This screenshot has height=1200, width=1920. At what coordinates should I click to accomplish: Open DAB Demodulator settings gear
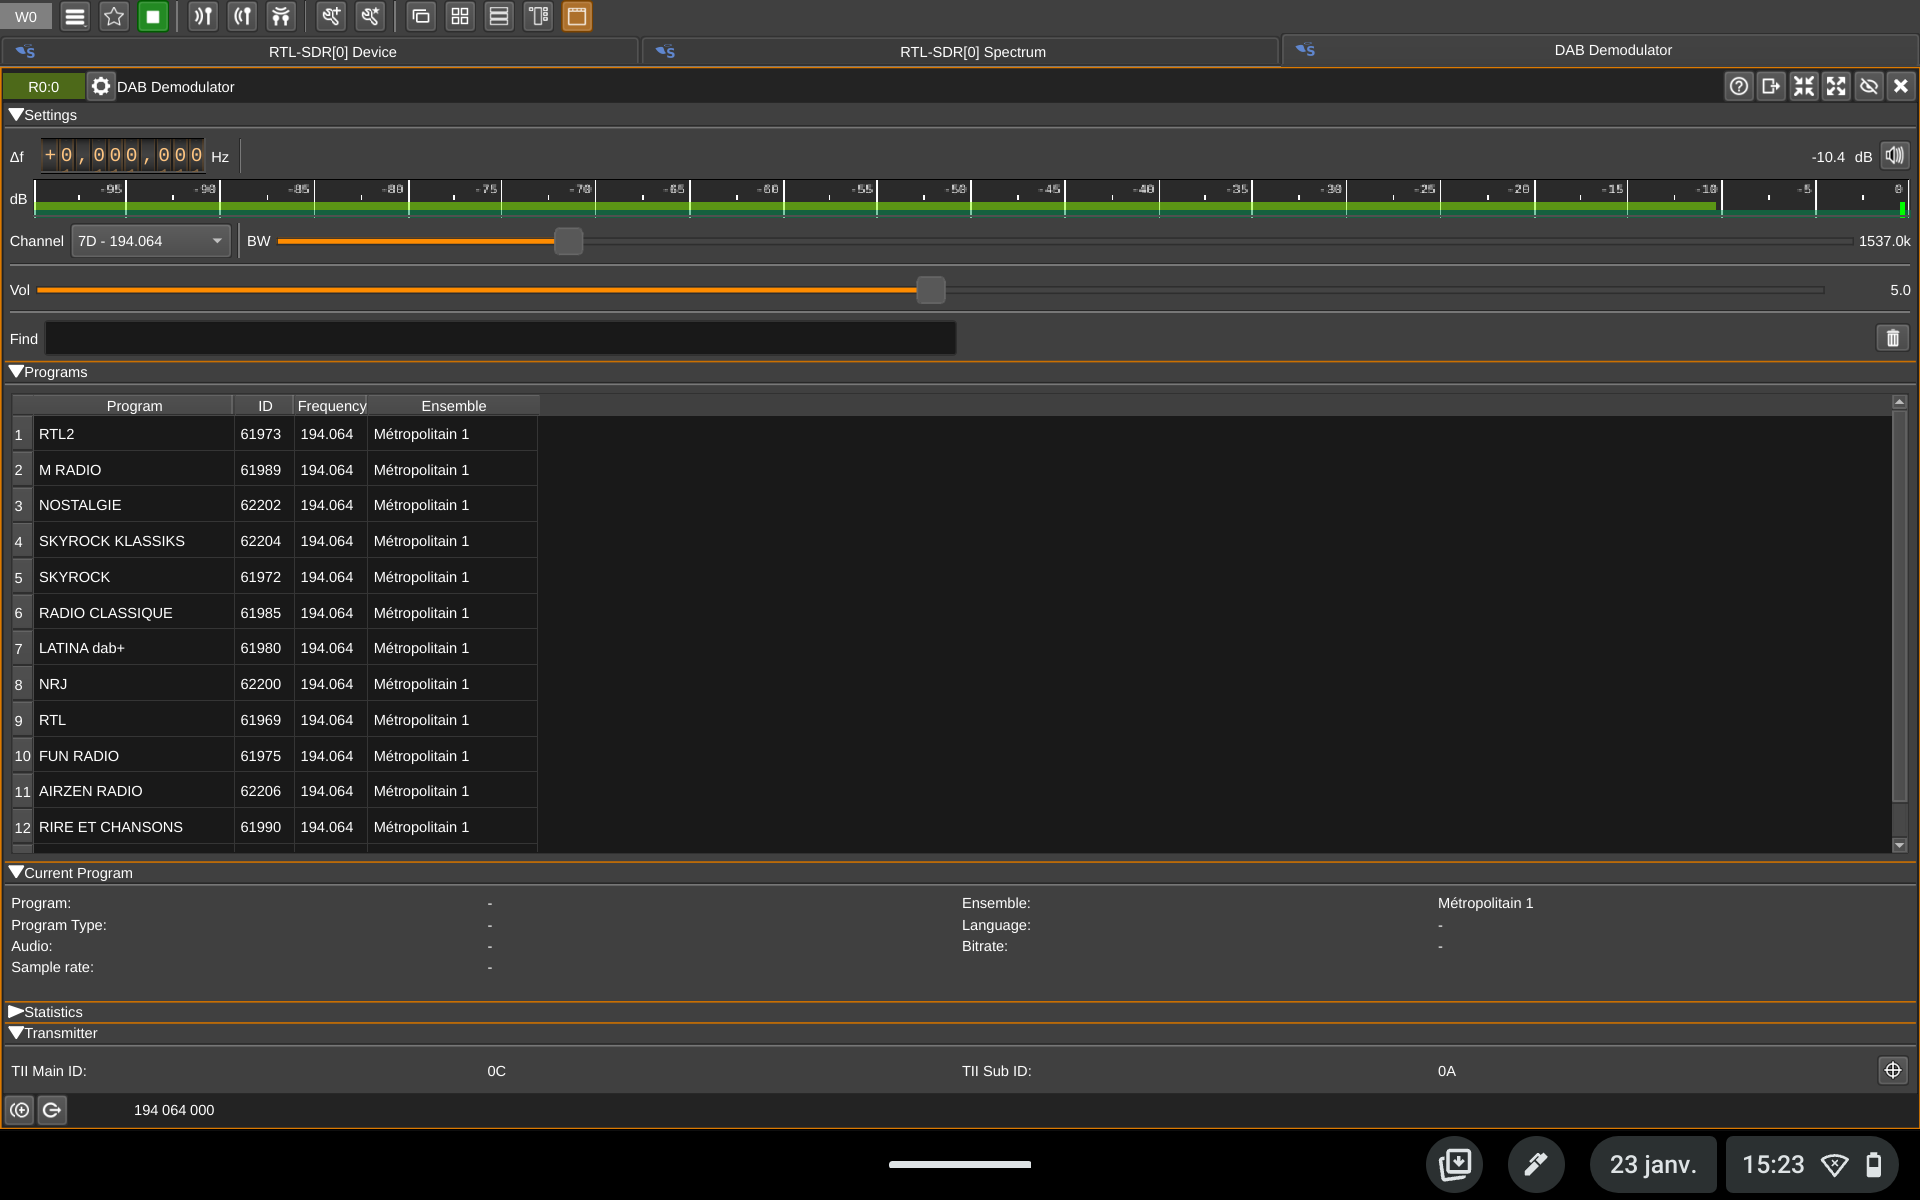click(x=101, y=87)
